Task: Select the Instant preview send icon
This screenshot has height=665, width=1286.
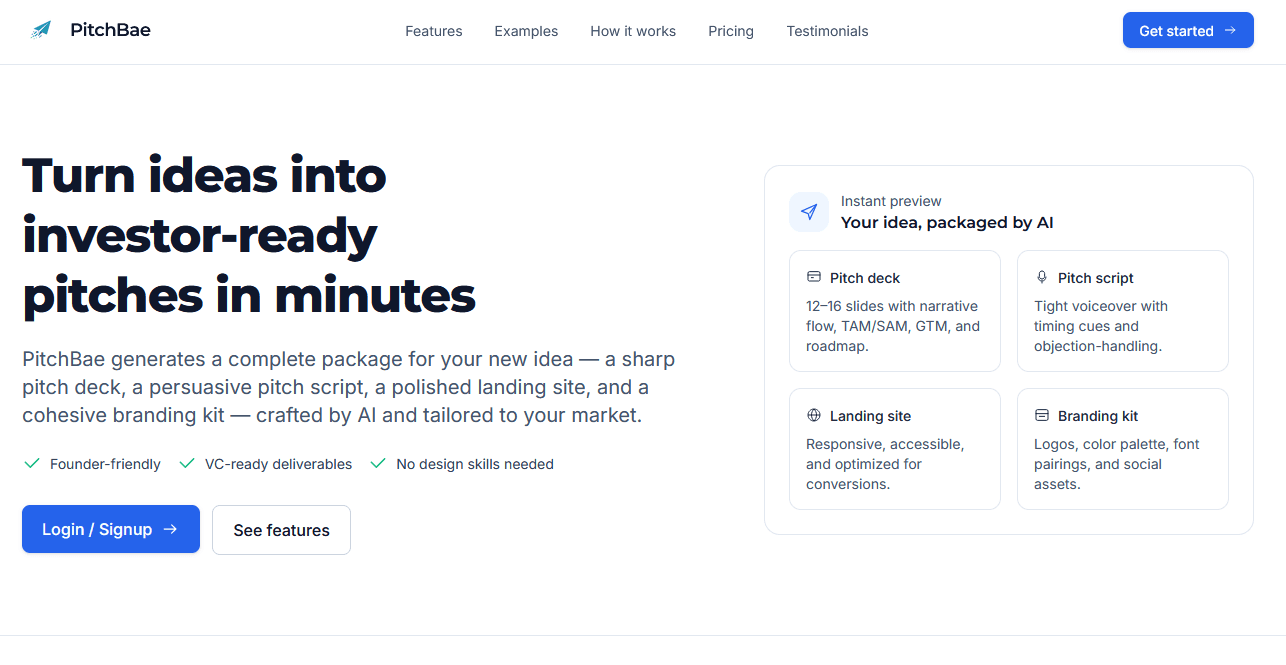Action: point(809,212)
